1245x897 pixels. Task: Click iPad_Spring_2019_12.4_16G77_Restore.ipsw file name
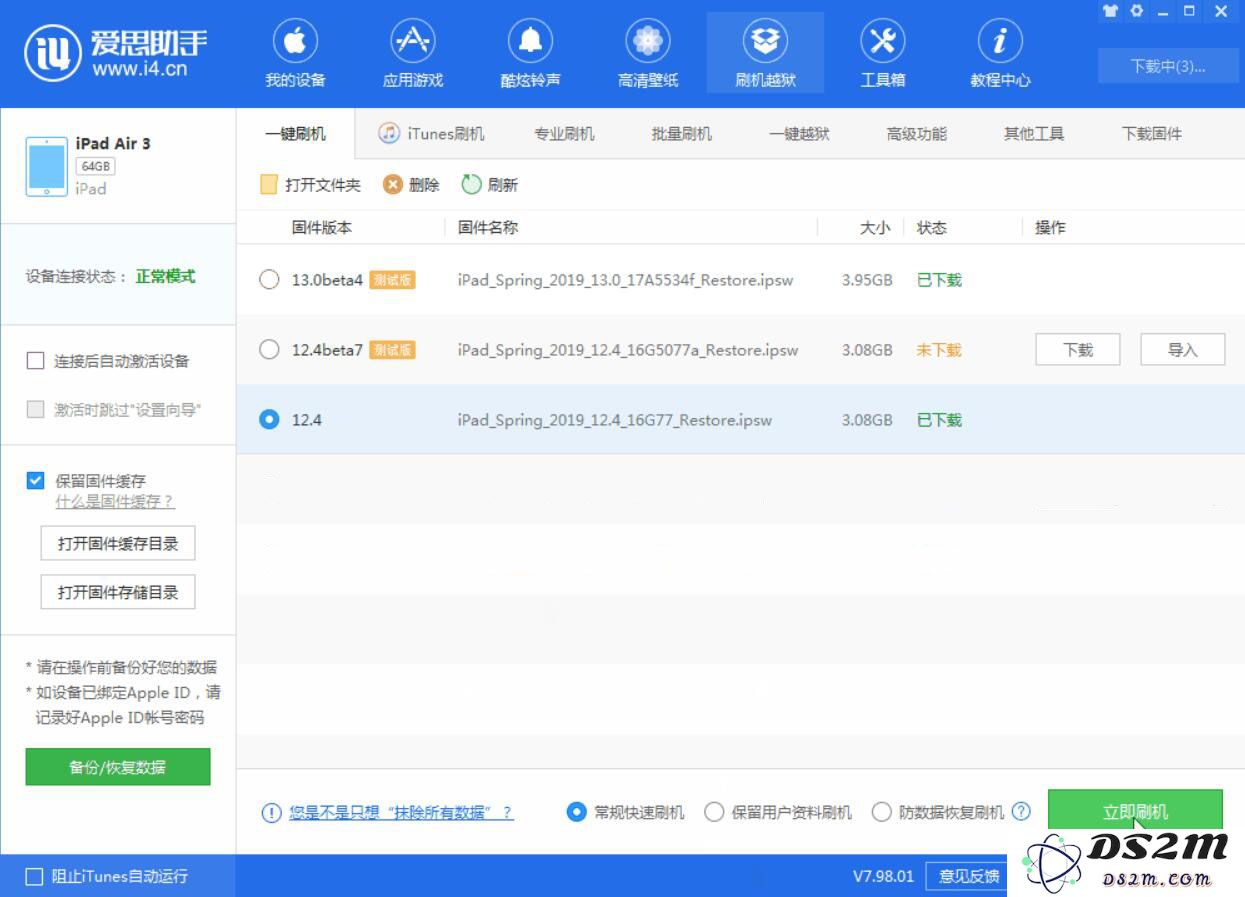[x=615, y=420]
